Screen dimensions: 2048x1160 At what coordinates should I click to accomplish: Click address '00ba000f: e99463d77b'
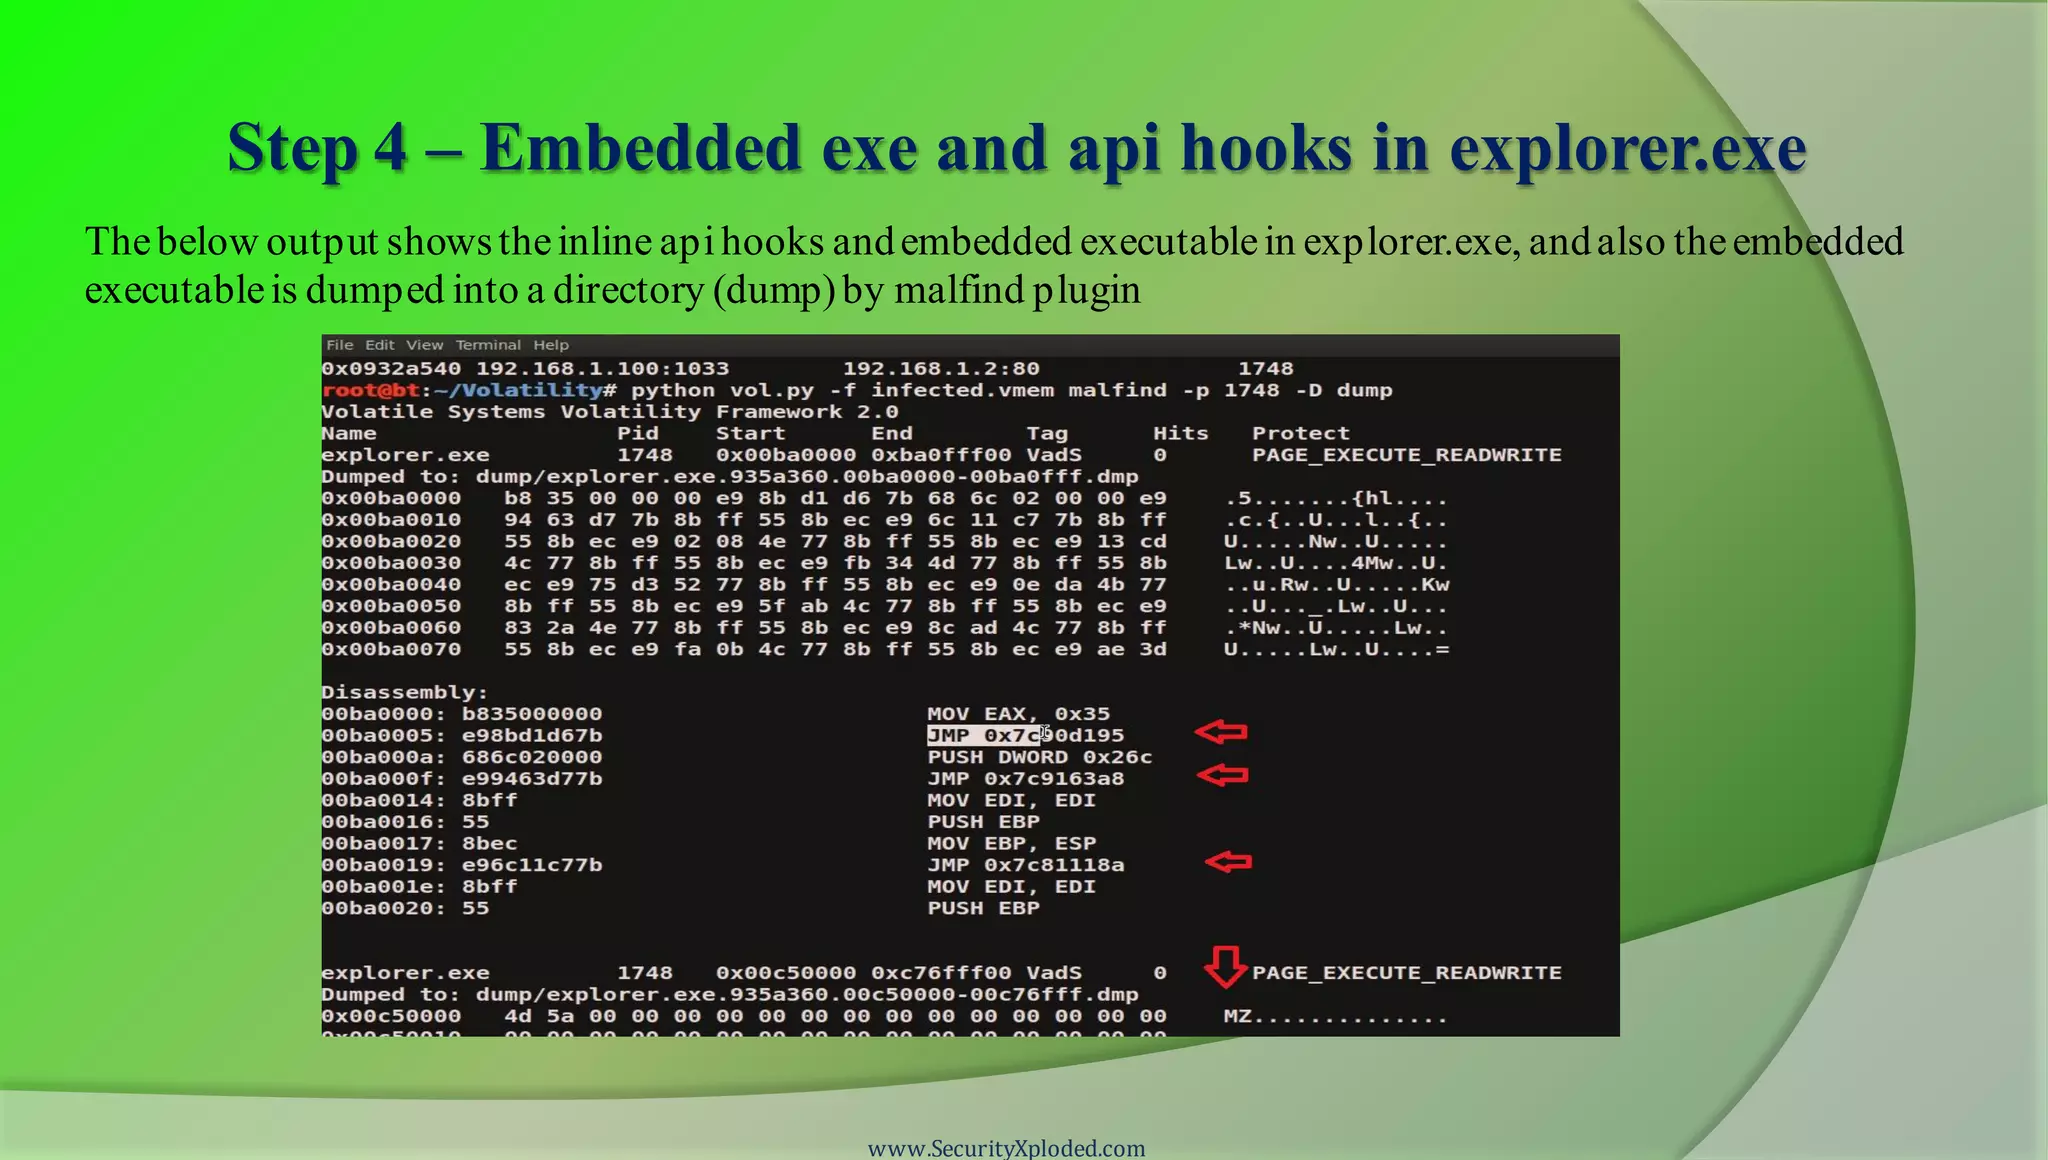tap(462, 779)
